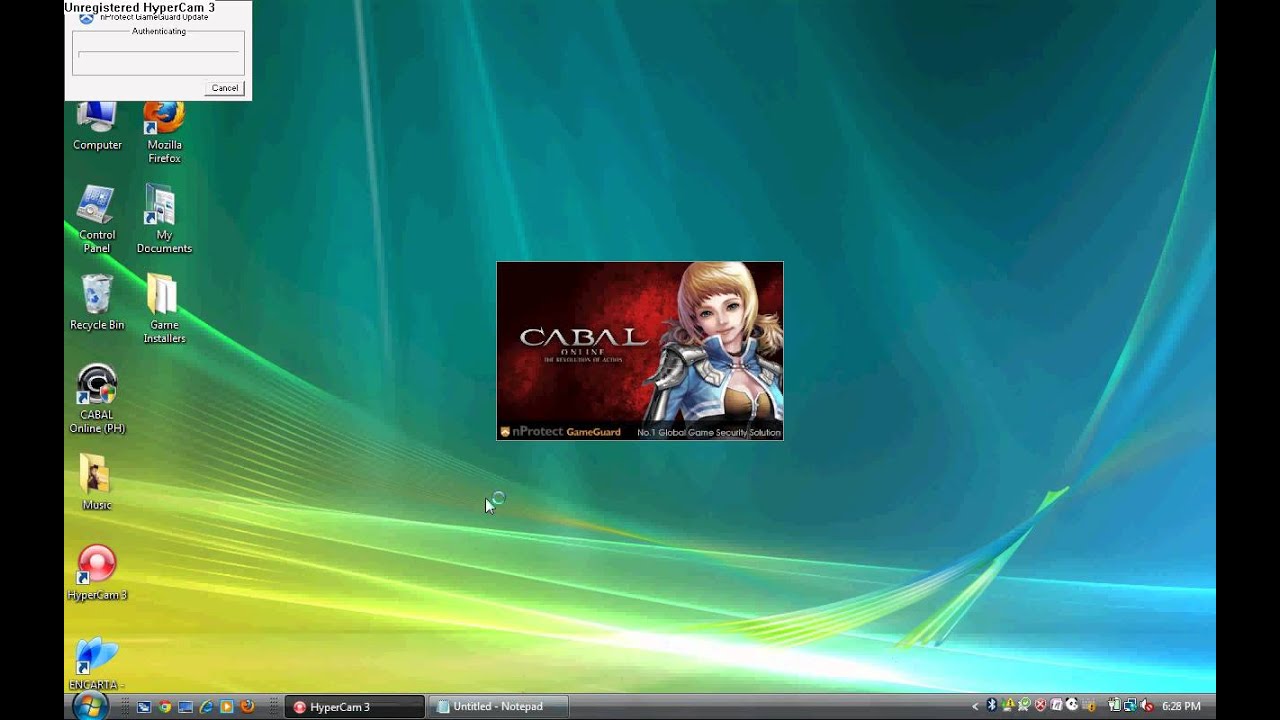Open the Control Panel desktop shortcut
The height and width of the screenshot is (720, 1280).
click(x=97, y=219)
